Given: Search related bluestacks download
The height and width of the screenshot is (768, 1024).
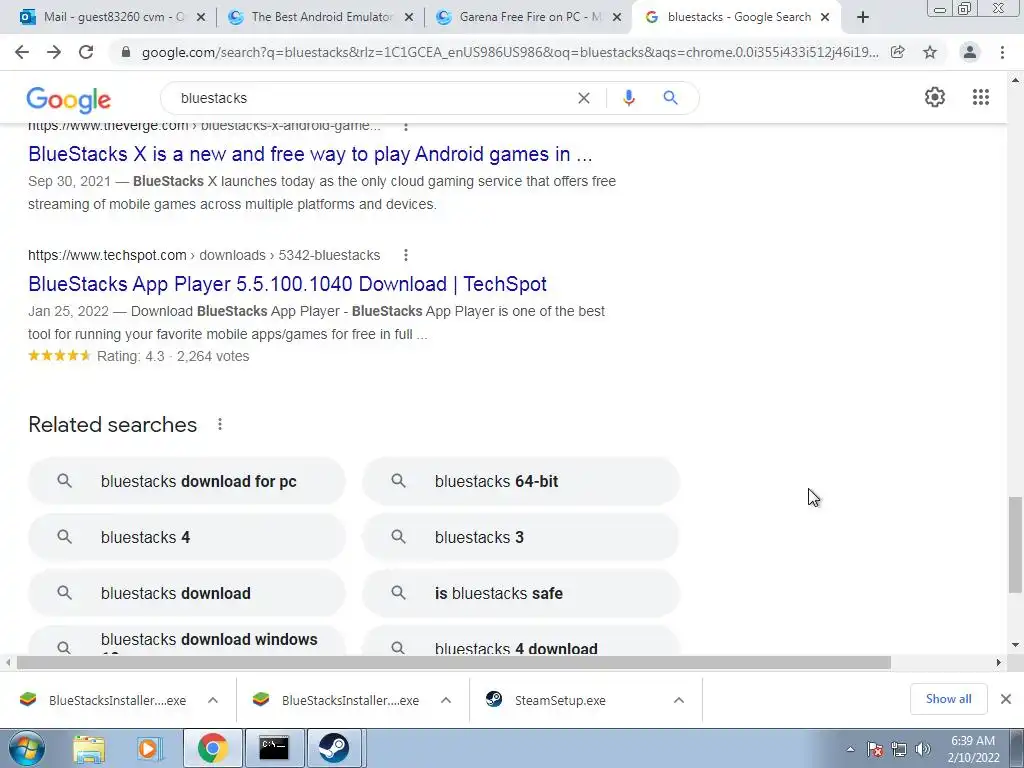Looking at the screenshot, I should (x=186, y=594).
